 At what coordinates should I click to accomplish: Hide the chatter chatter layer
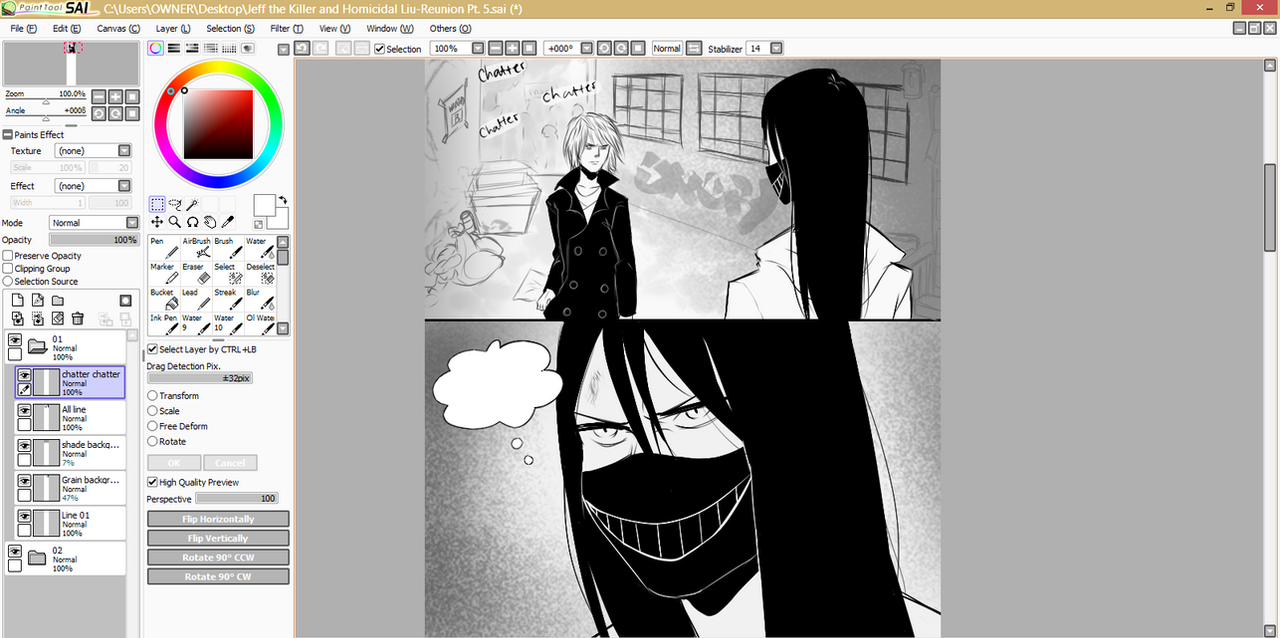pyautogui.click(x=24, y=375)
